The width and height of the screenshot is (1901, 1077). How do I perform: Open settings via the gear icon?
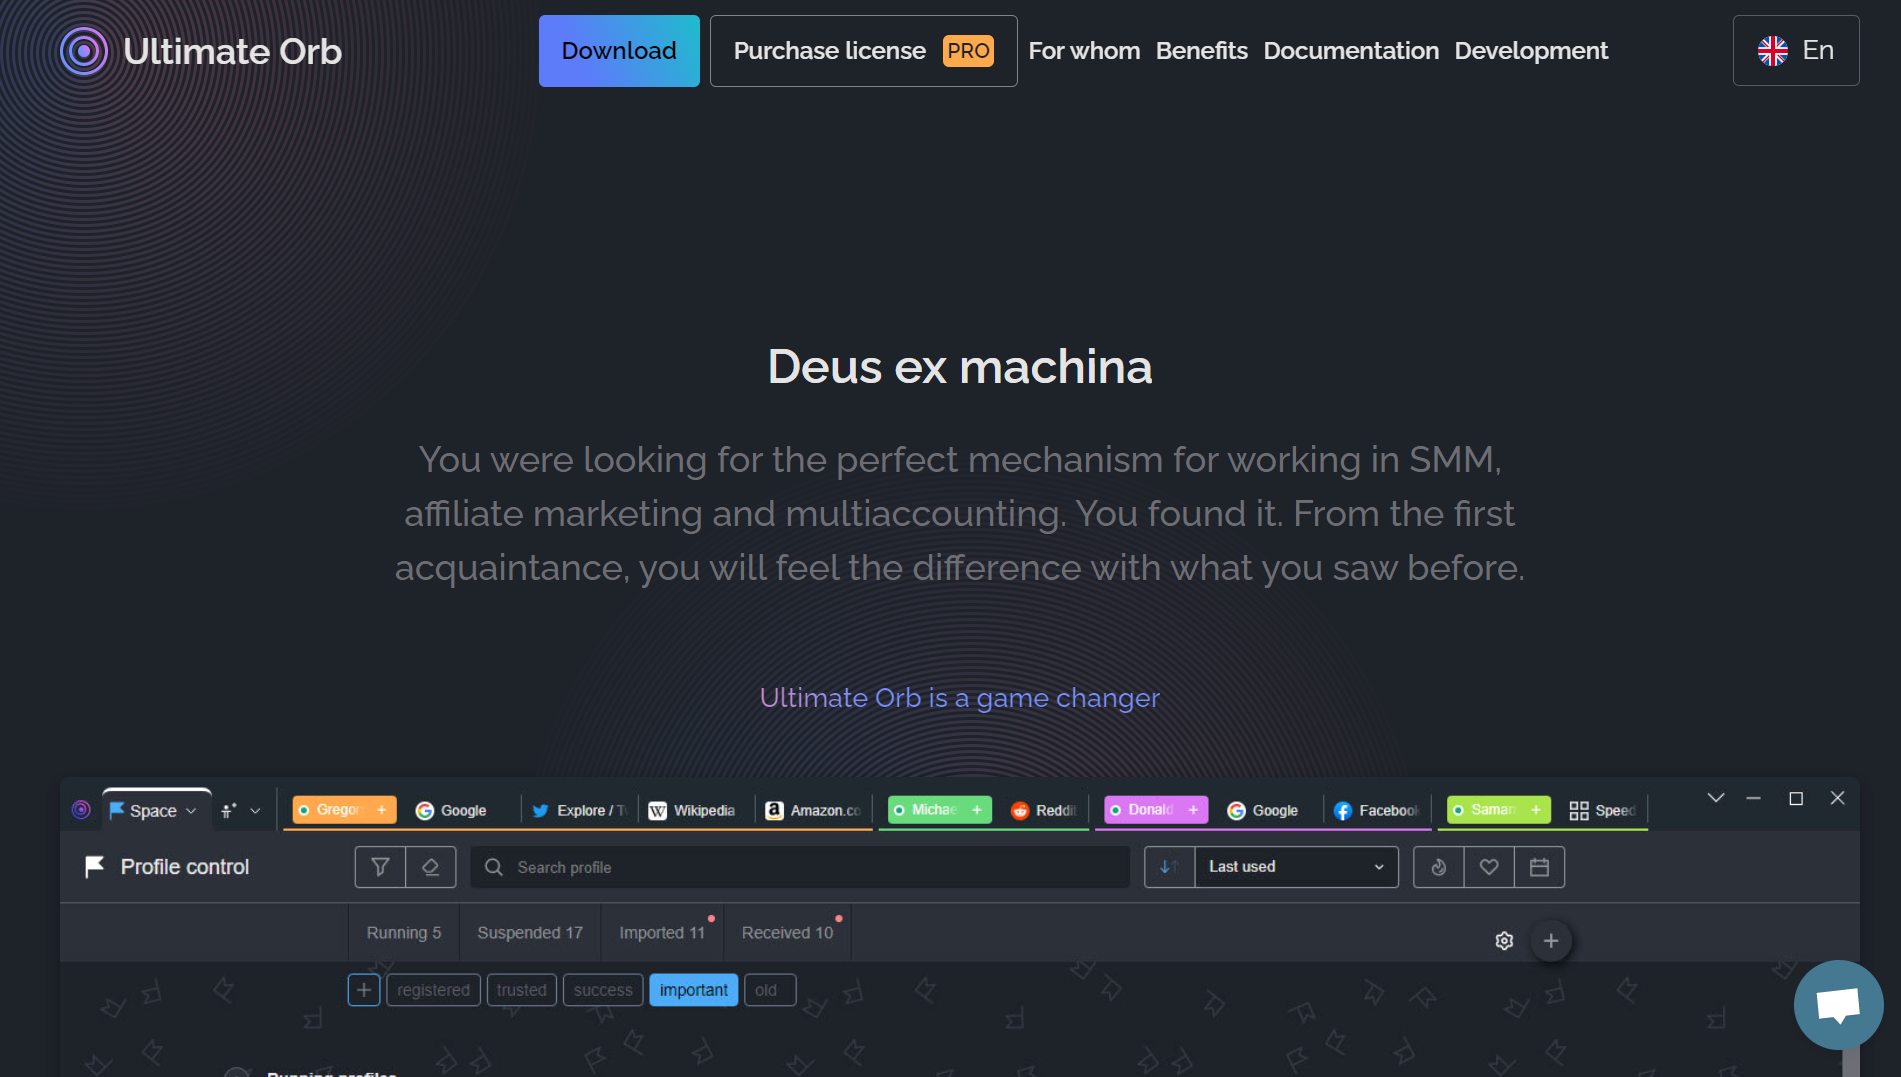[x=1504, y=941]
